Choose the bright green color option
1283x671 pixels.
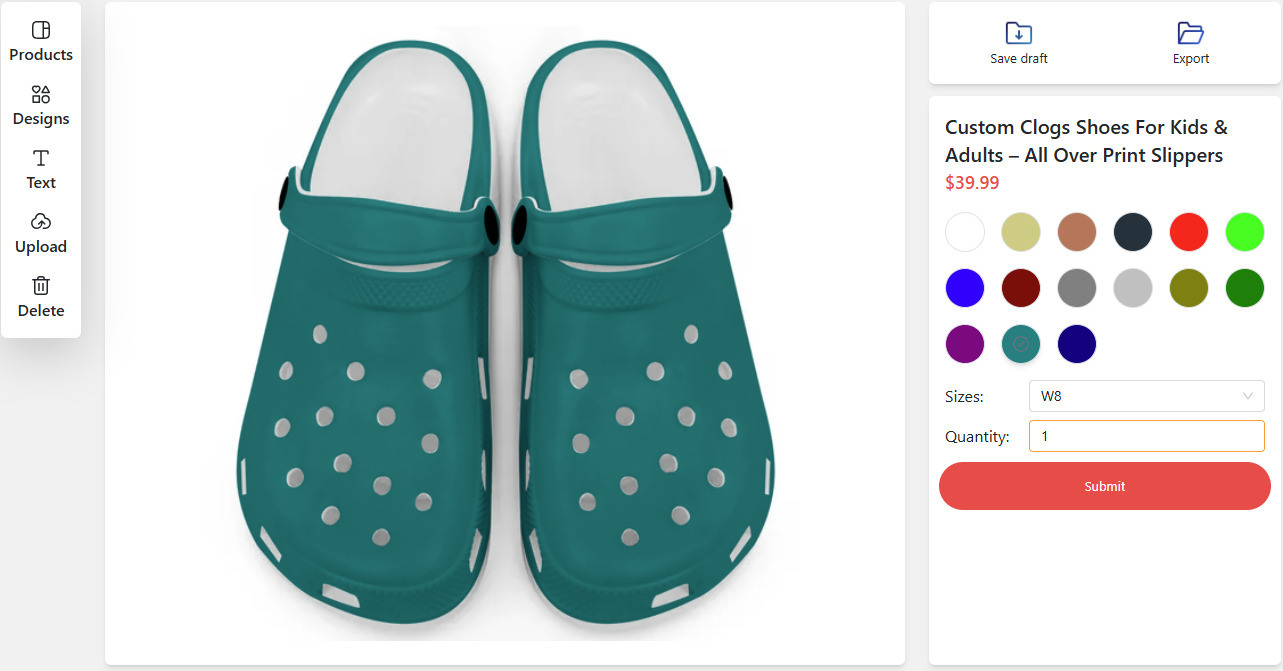click(1244, 231)
